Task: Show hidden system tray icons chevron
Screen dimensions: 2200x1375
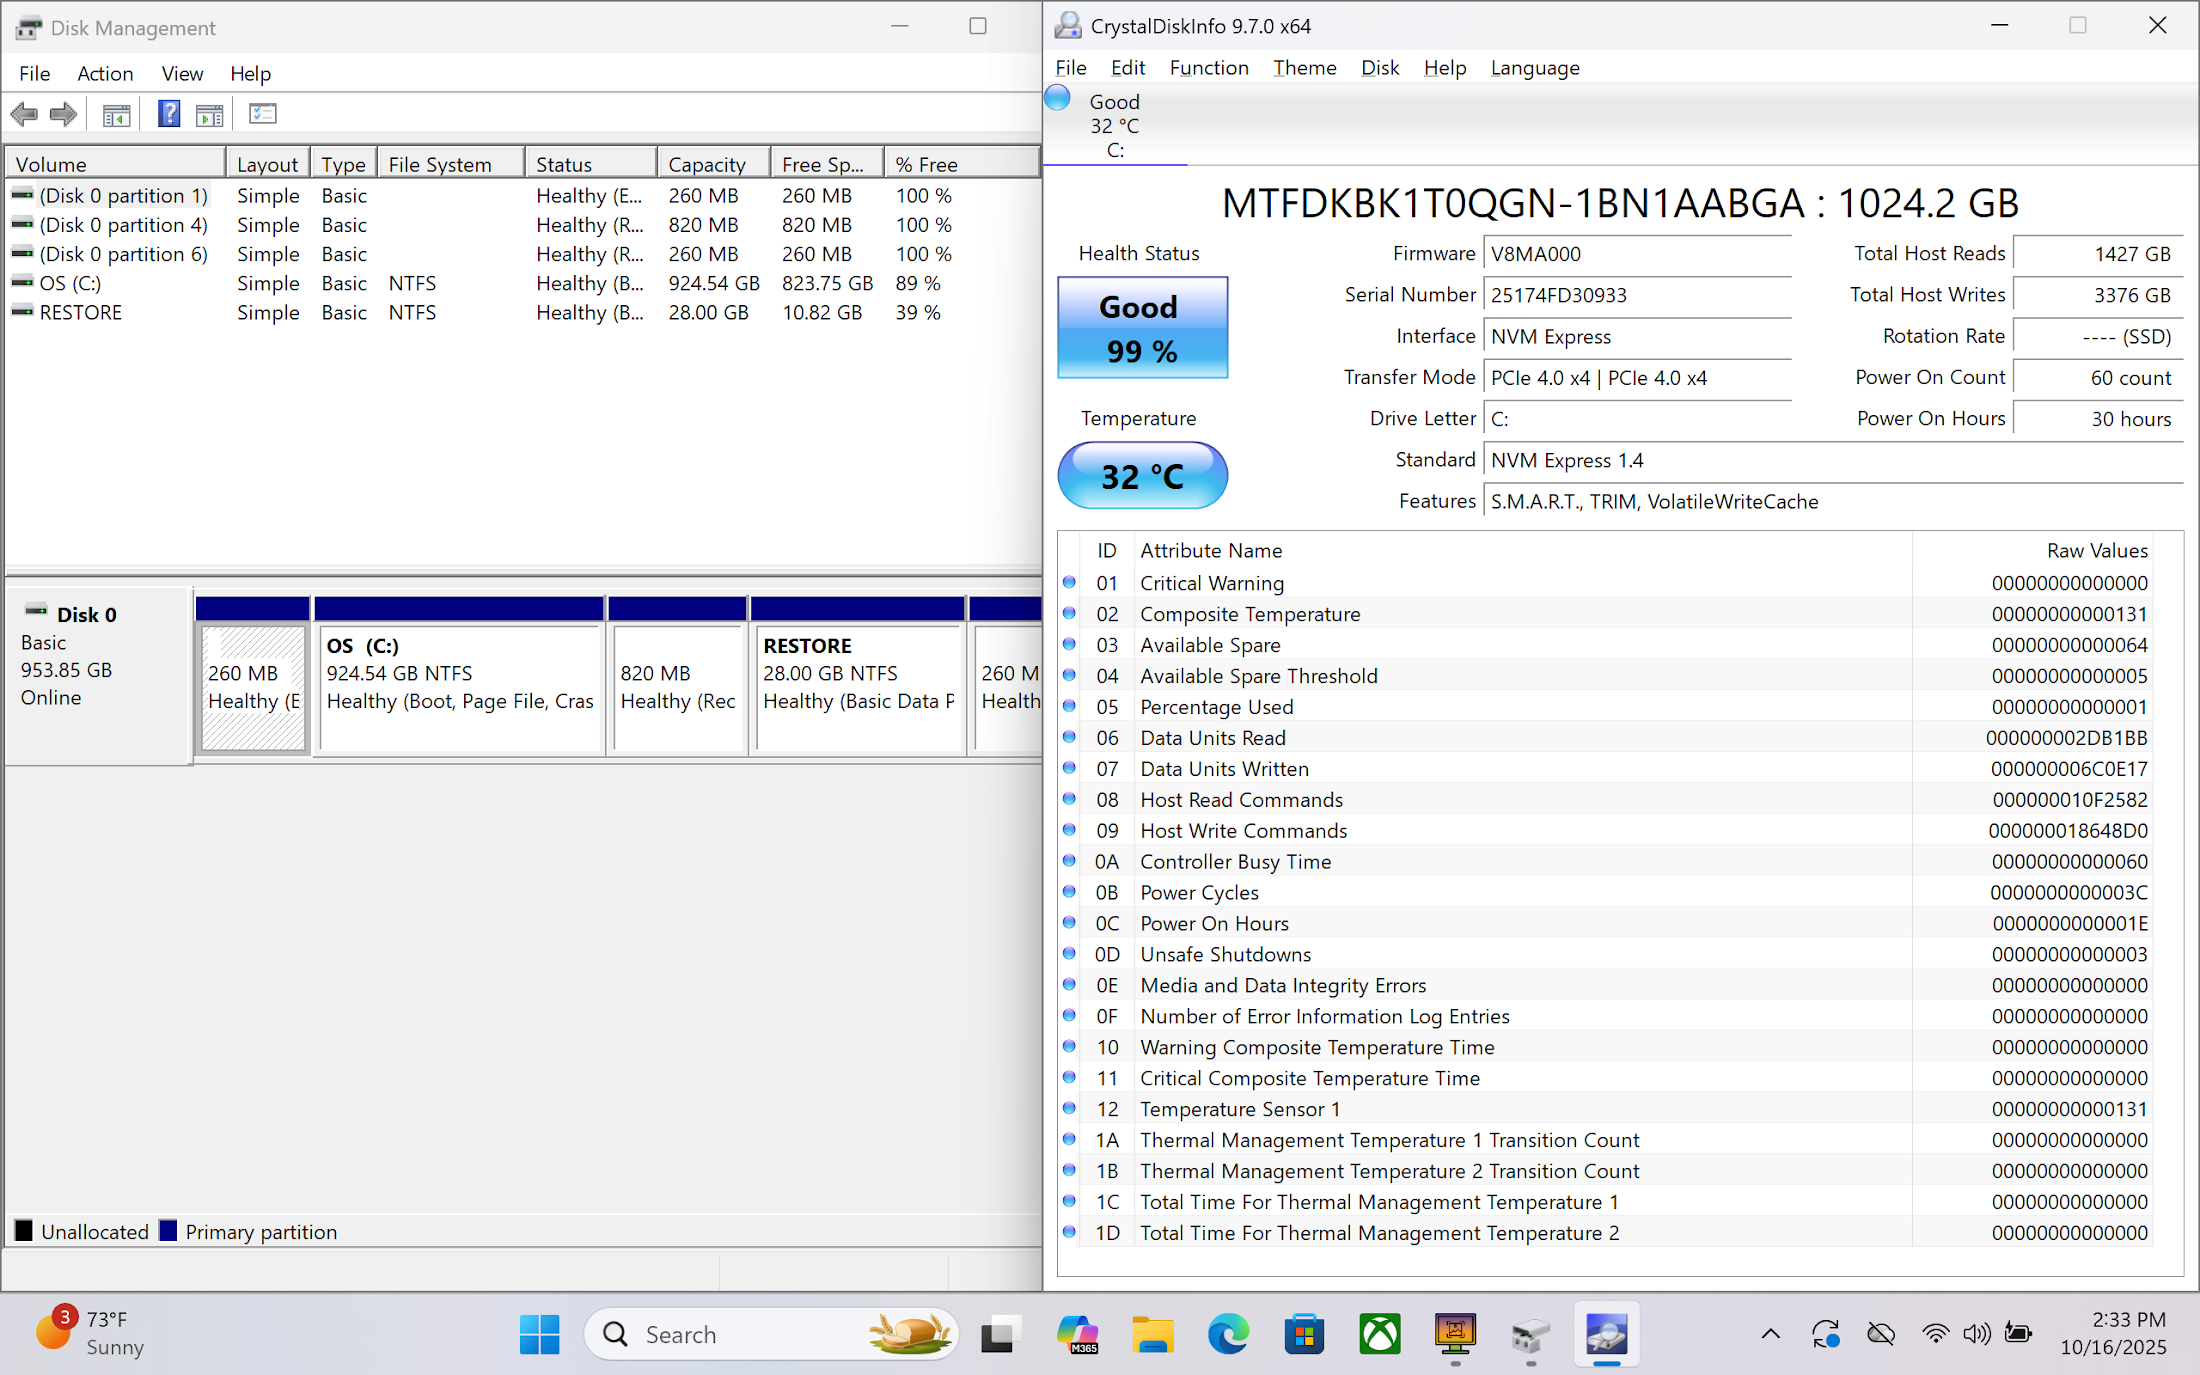Action: (x=1770, y=1333)
